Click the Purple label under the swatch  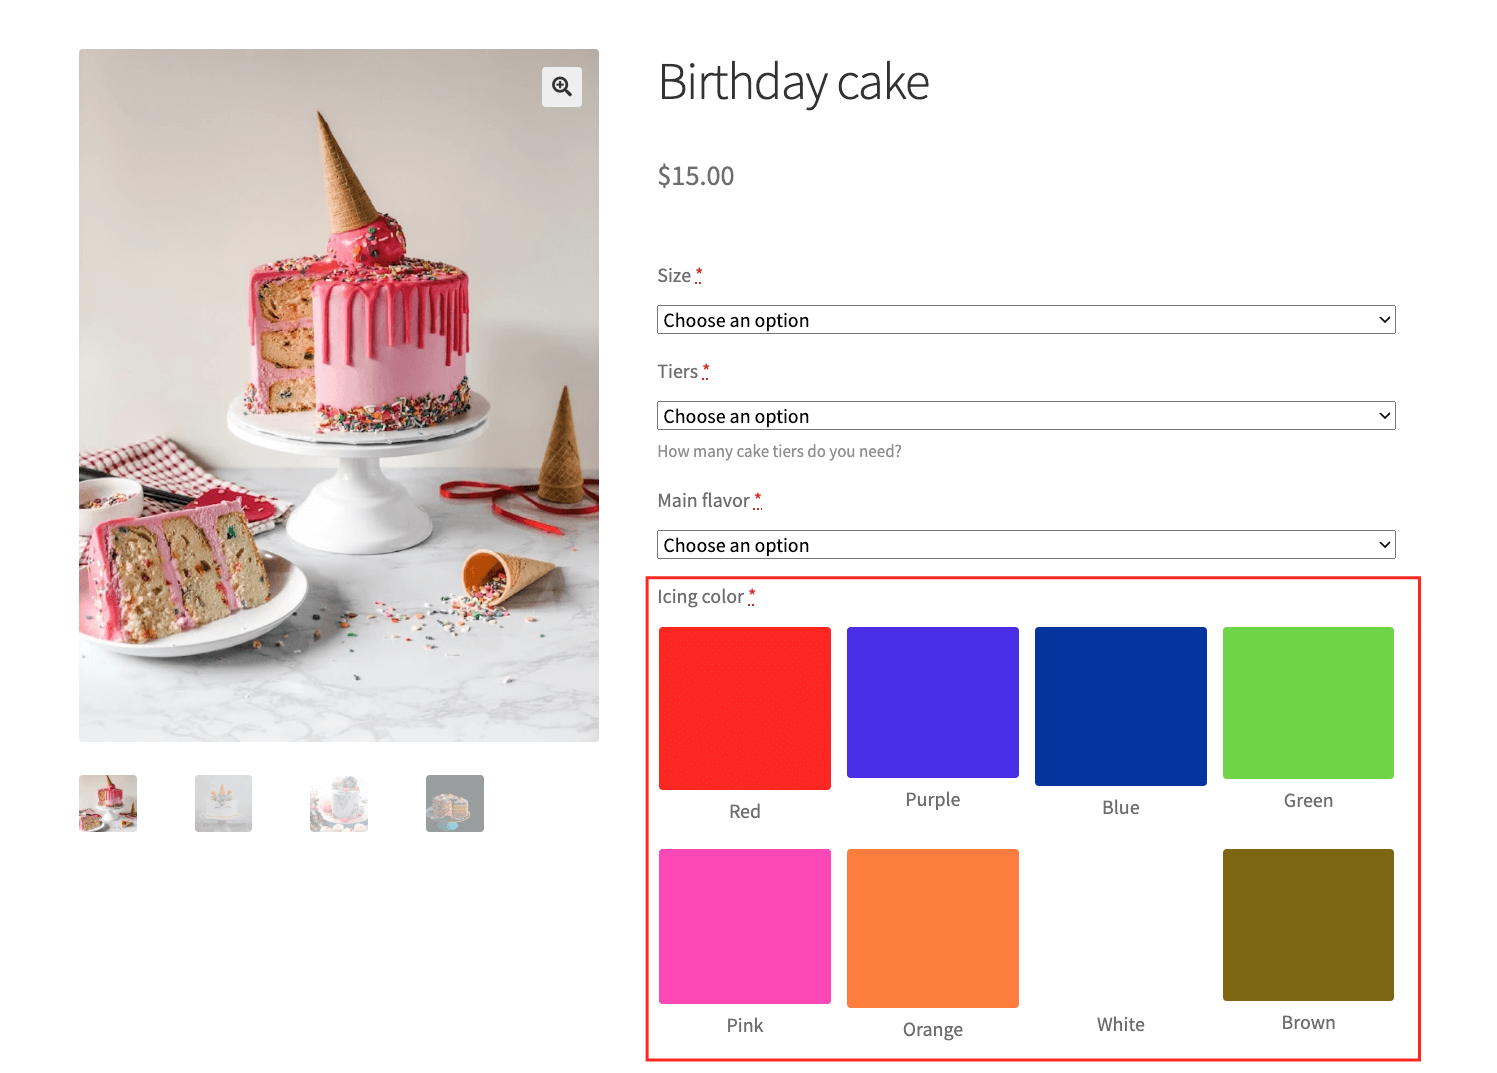[933, 800]
